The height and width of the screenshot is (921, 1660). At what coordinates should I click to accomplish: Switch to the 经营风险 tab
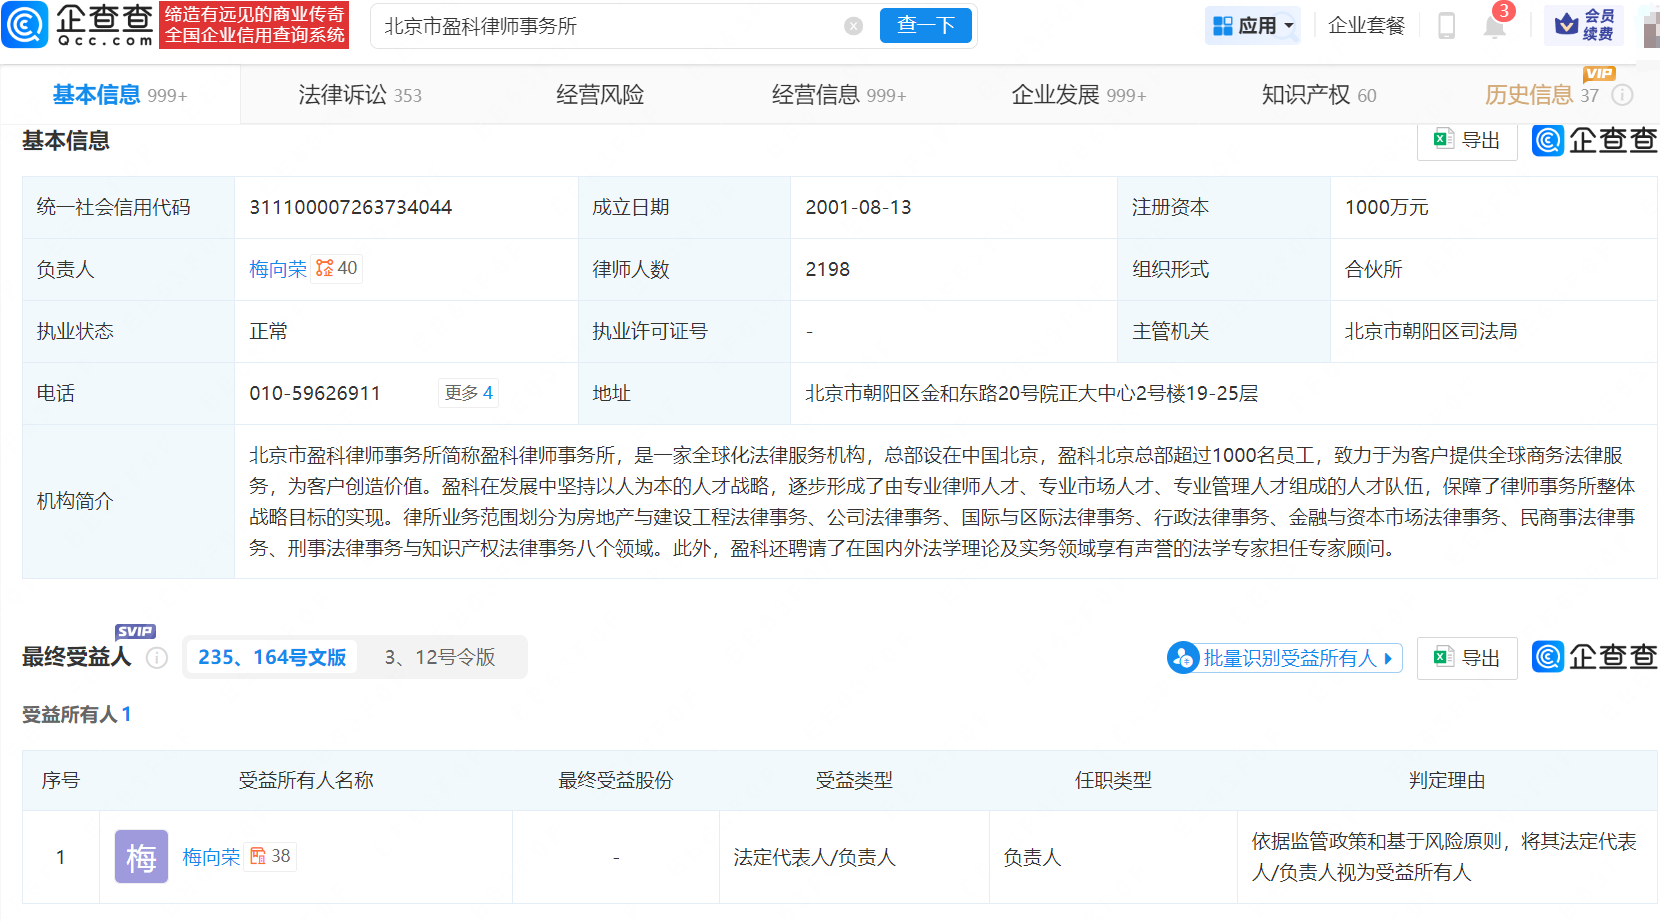point(600,95)
